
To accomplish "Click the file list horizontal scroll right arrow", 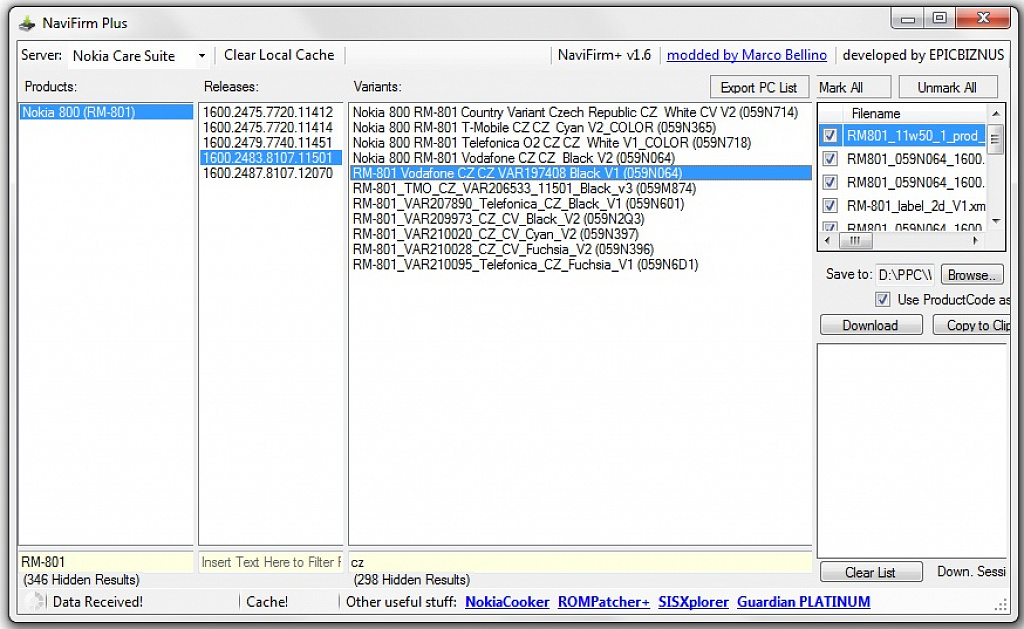I will tap(976, 241).
